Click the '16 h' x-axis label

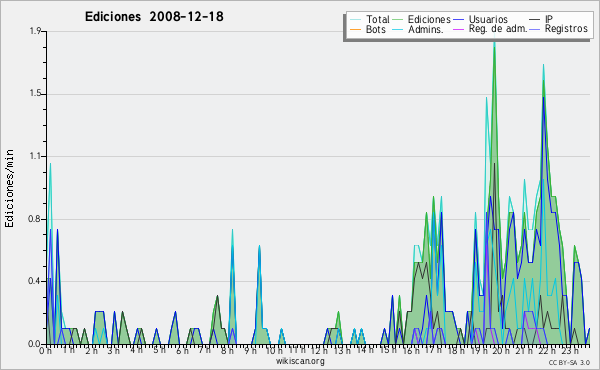[411, 350]
